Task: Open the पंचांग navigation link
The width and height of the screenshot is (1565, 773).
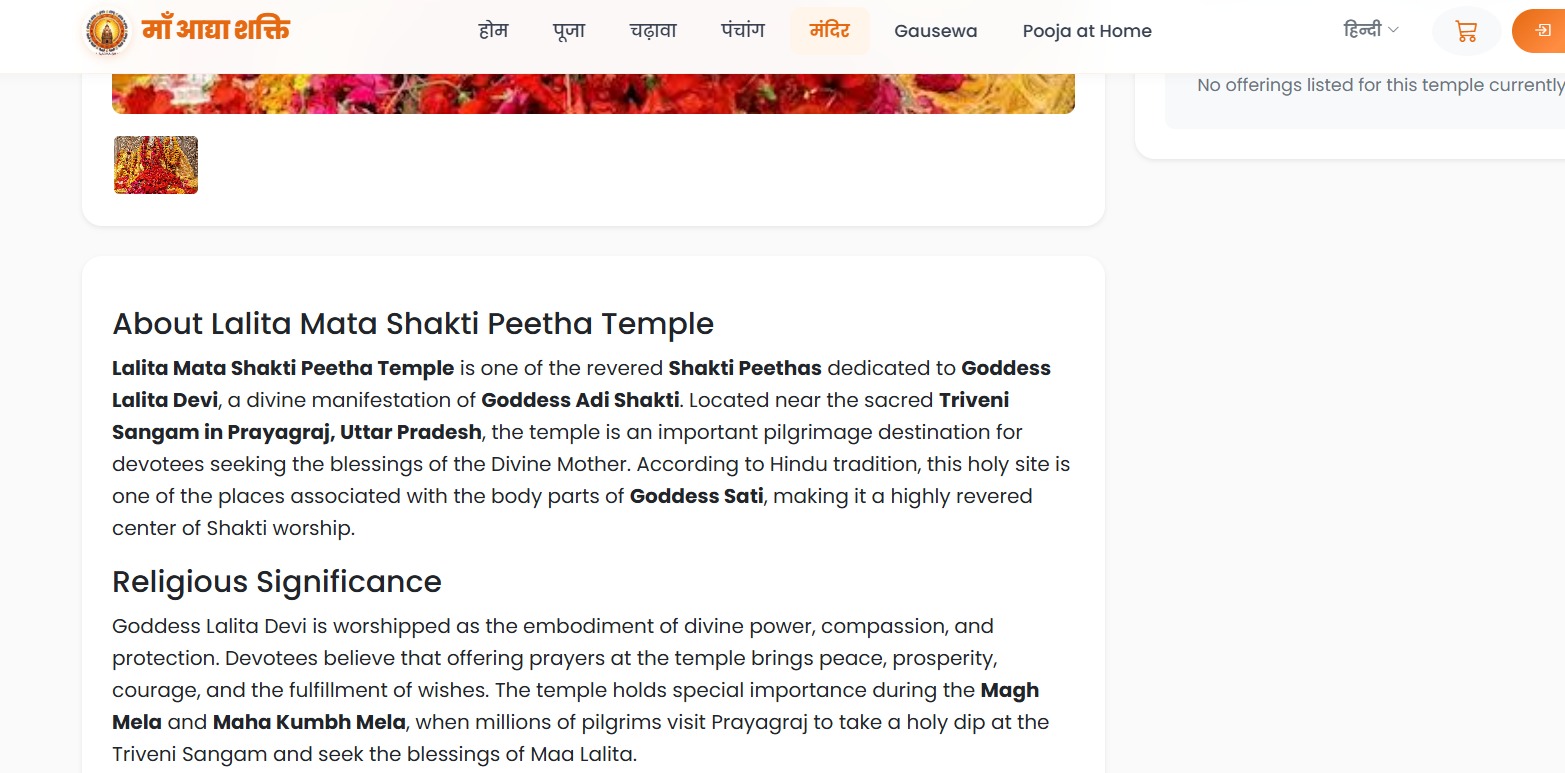Action: point(742,31)
